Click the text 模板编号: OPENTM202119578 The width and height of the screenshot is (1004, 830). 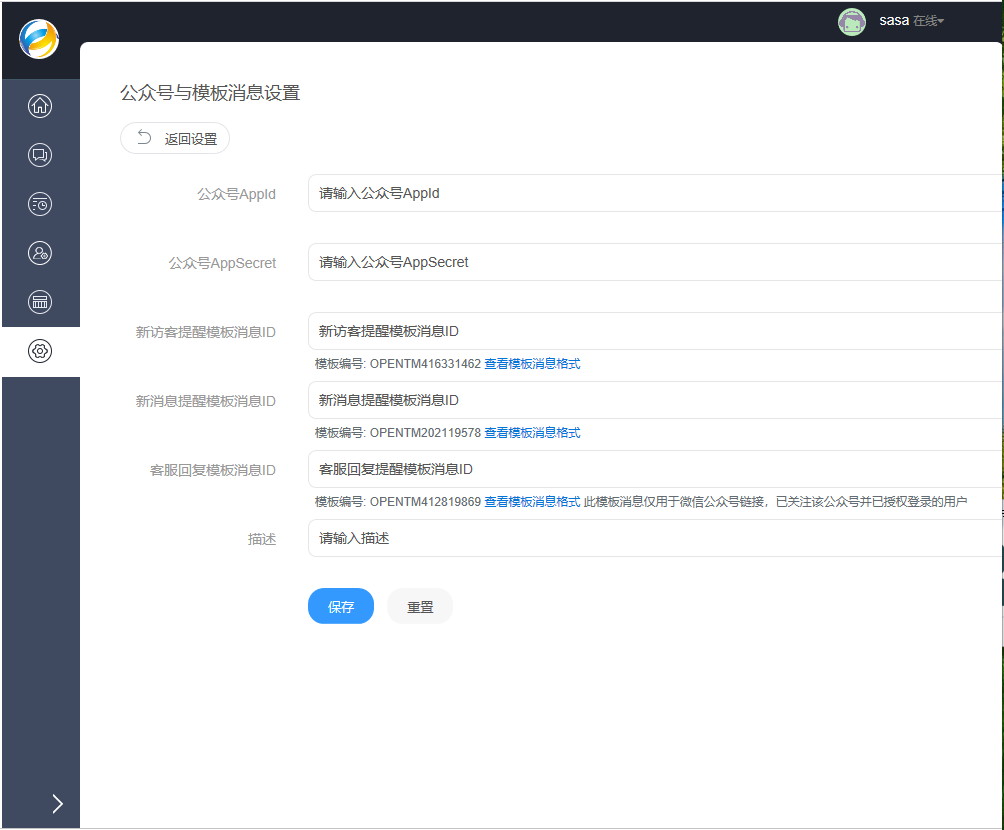[x=398, y=433]
